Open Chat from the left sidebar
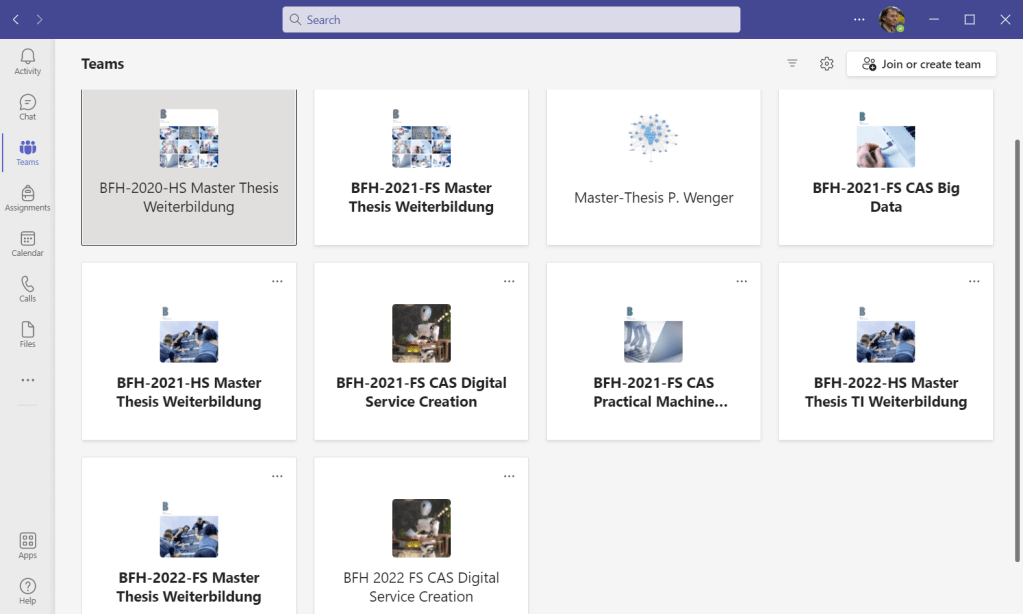The width and height of the screenshot is (1023, 614). 27,107
